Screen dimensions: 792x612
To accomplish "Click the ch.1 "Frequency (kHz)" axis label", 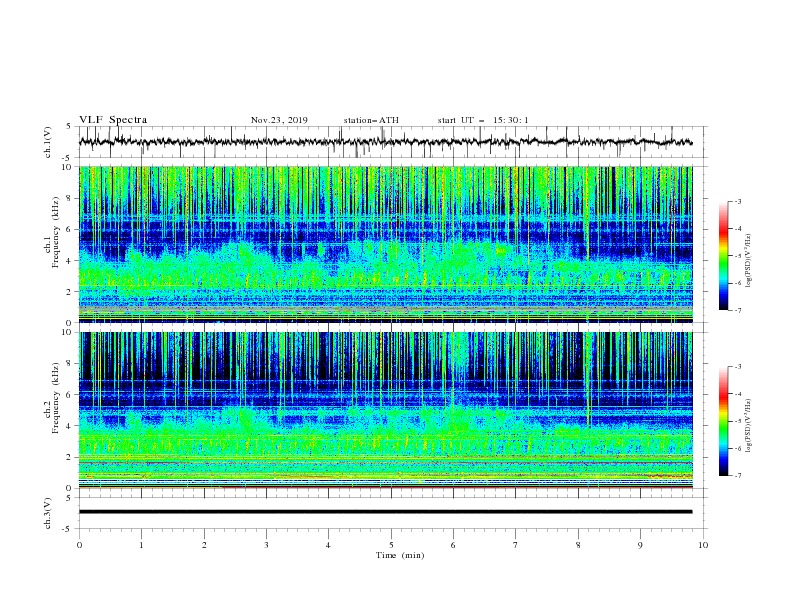I will [x=56, y=233].
